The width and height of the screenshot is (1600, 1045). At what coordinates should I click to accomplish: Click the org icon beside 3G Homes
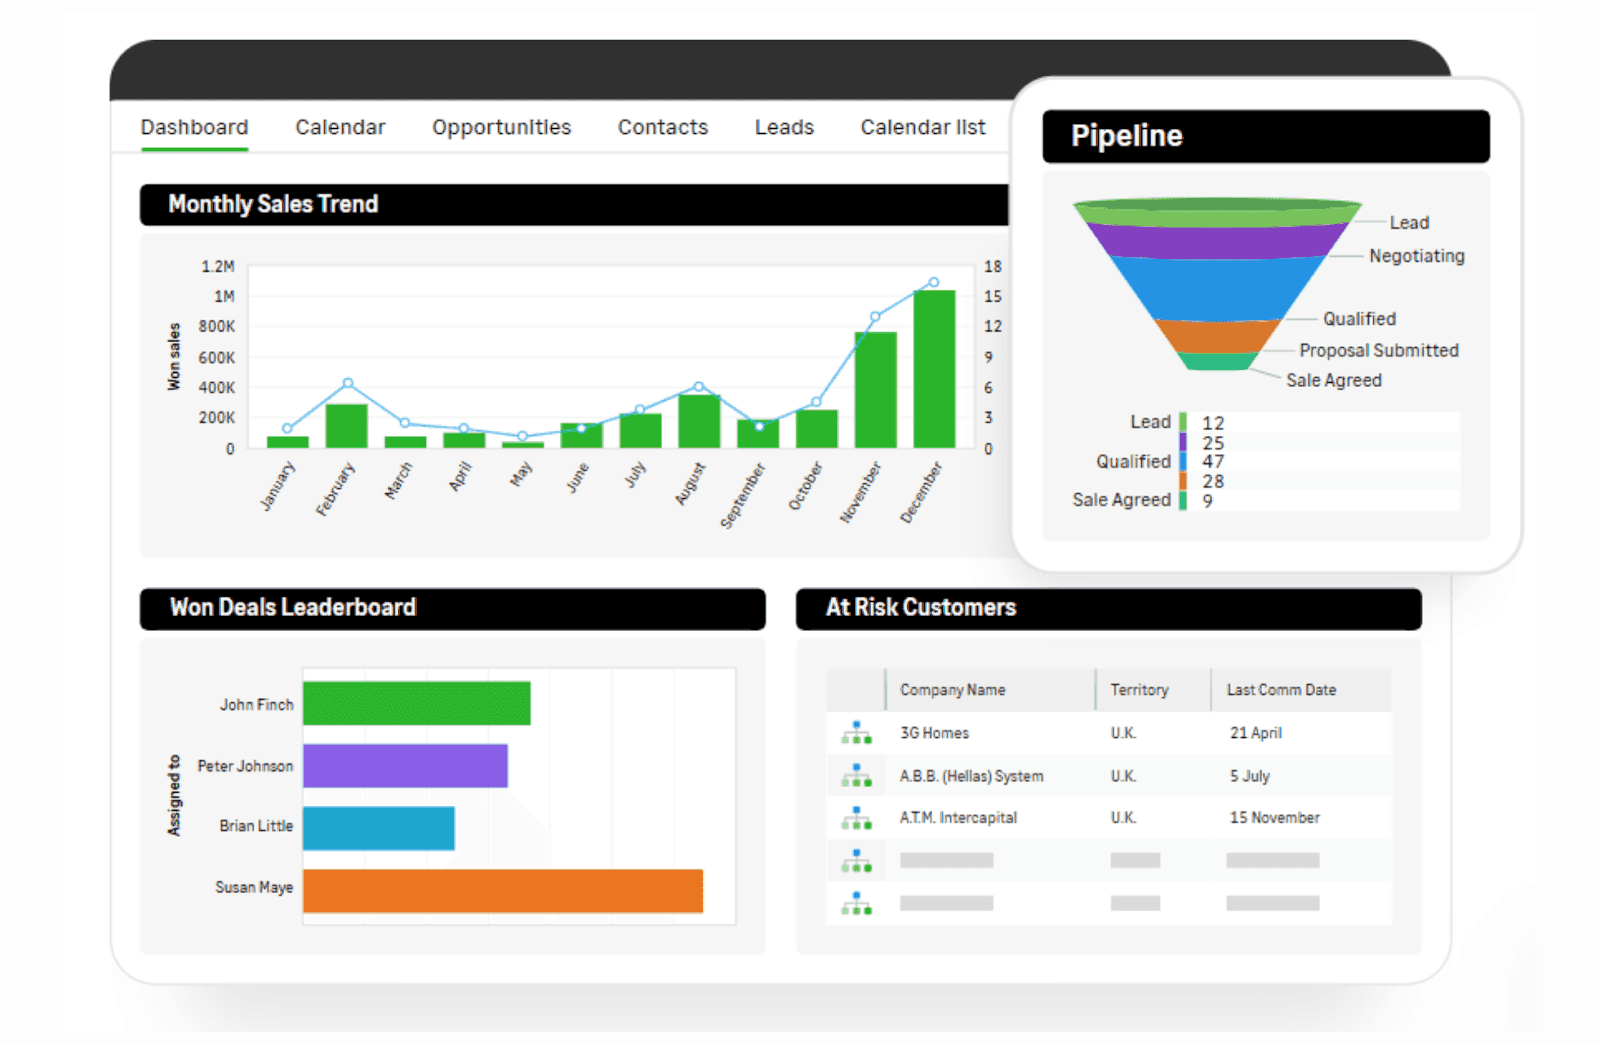tap(856, 732)
